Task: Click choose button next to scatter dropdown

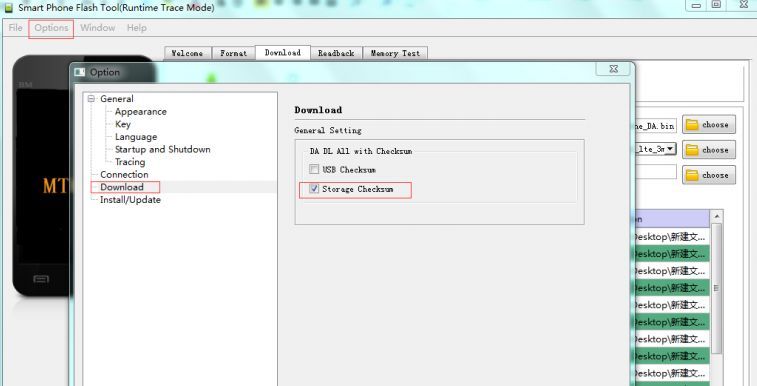Action: coord(709,150)
